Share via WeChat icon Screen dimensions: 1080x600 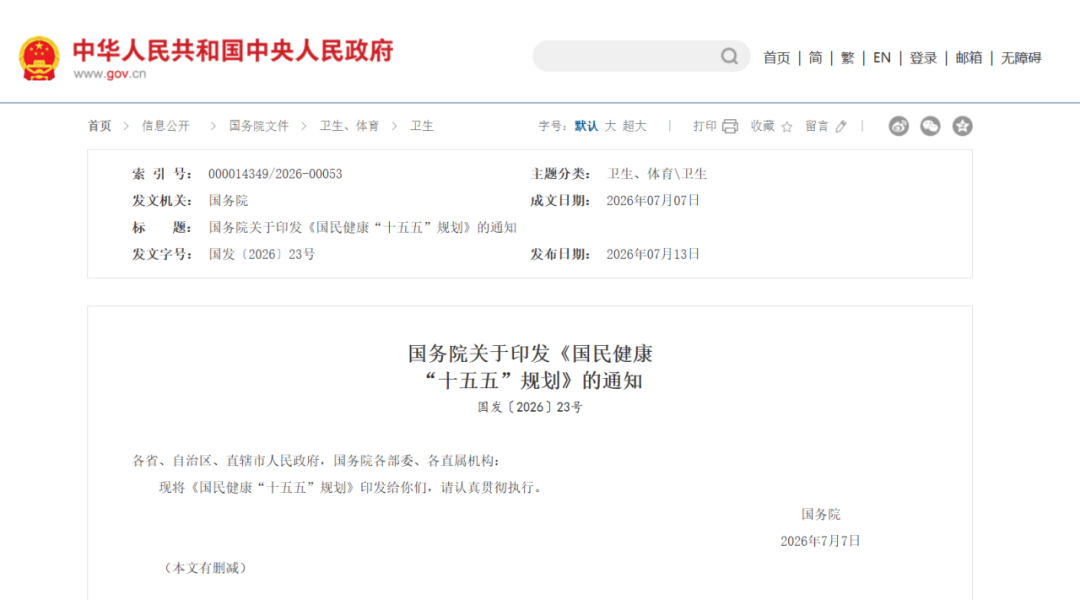(930, 126)
